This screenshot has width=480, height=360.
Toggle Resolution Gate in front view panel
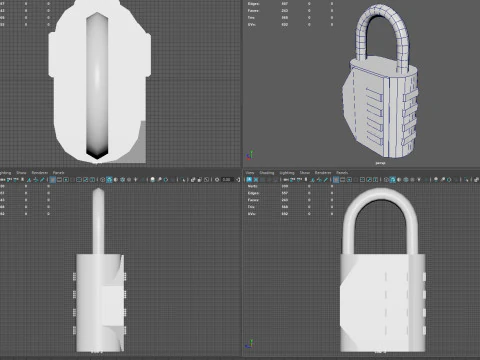coord(349,179)
